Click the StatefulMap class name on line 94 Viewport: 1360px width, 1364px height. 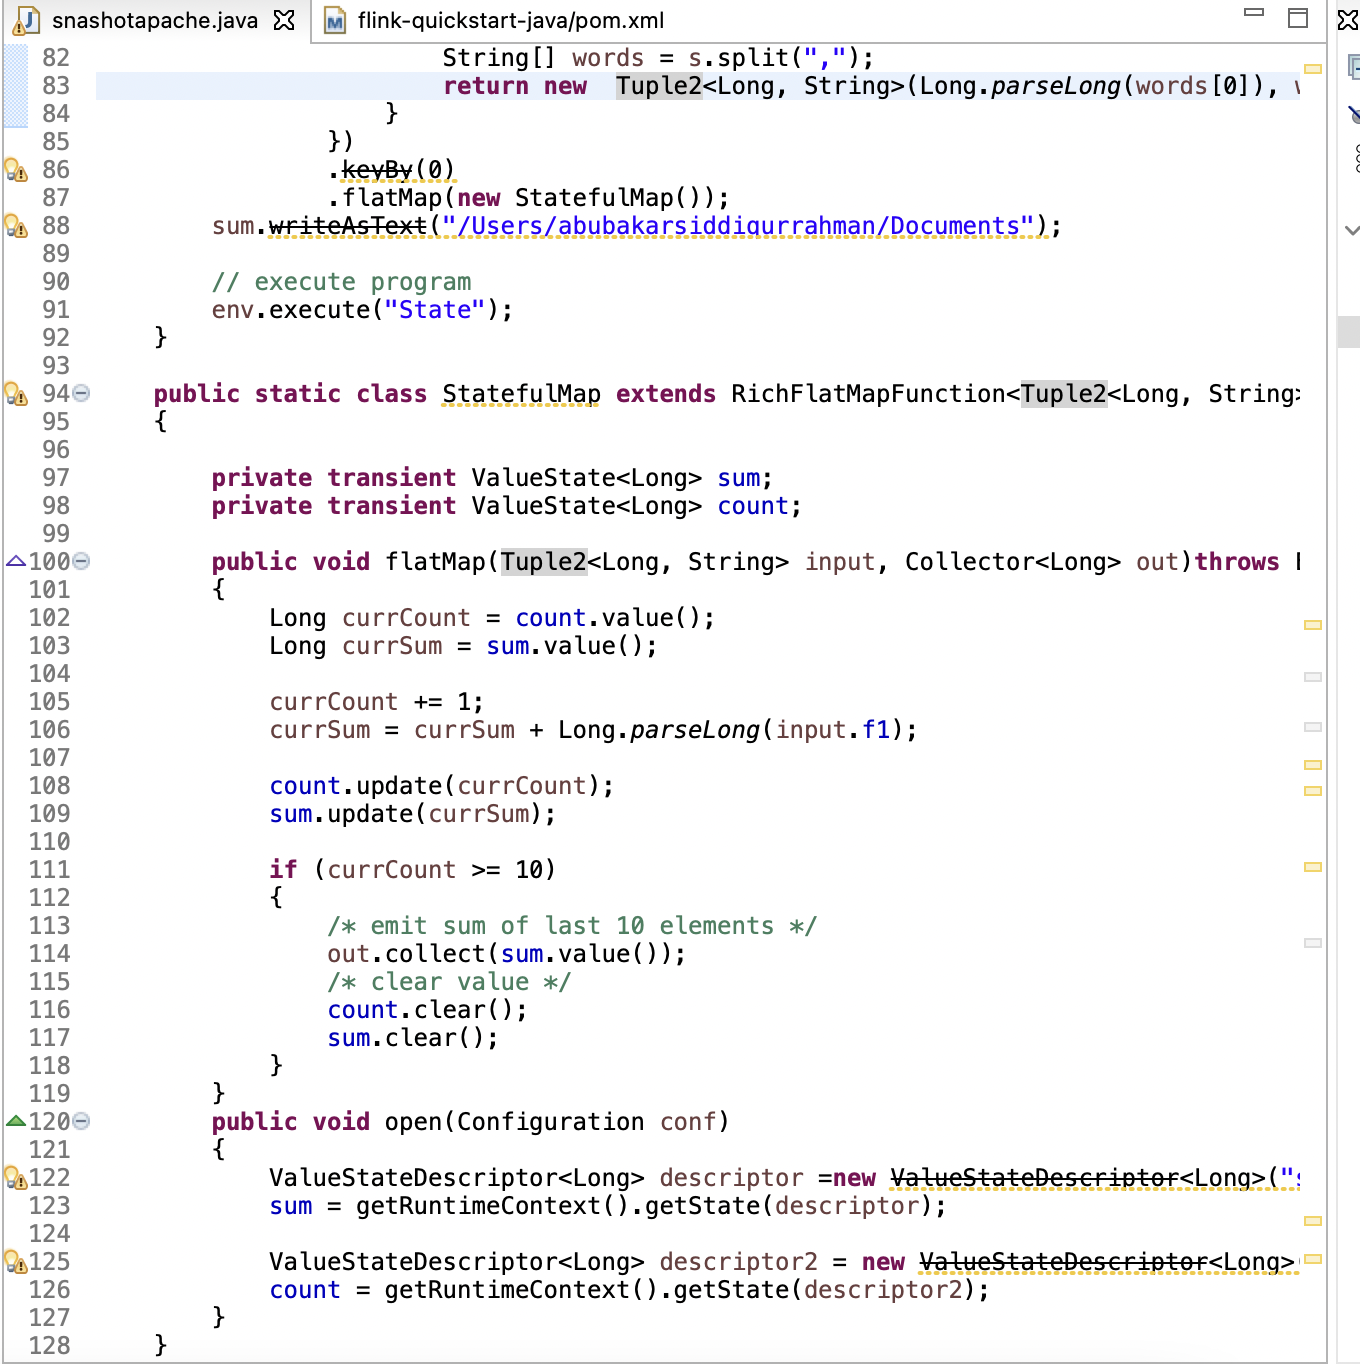tap(521, 394)
